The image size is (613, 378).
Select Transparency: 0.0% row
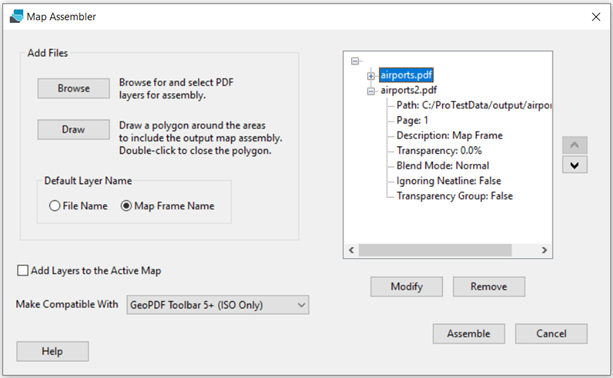tap(439, 150)
